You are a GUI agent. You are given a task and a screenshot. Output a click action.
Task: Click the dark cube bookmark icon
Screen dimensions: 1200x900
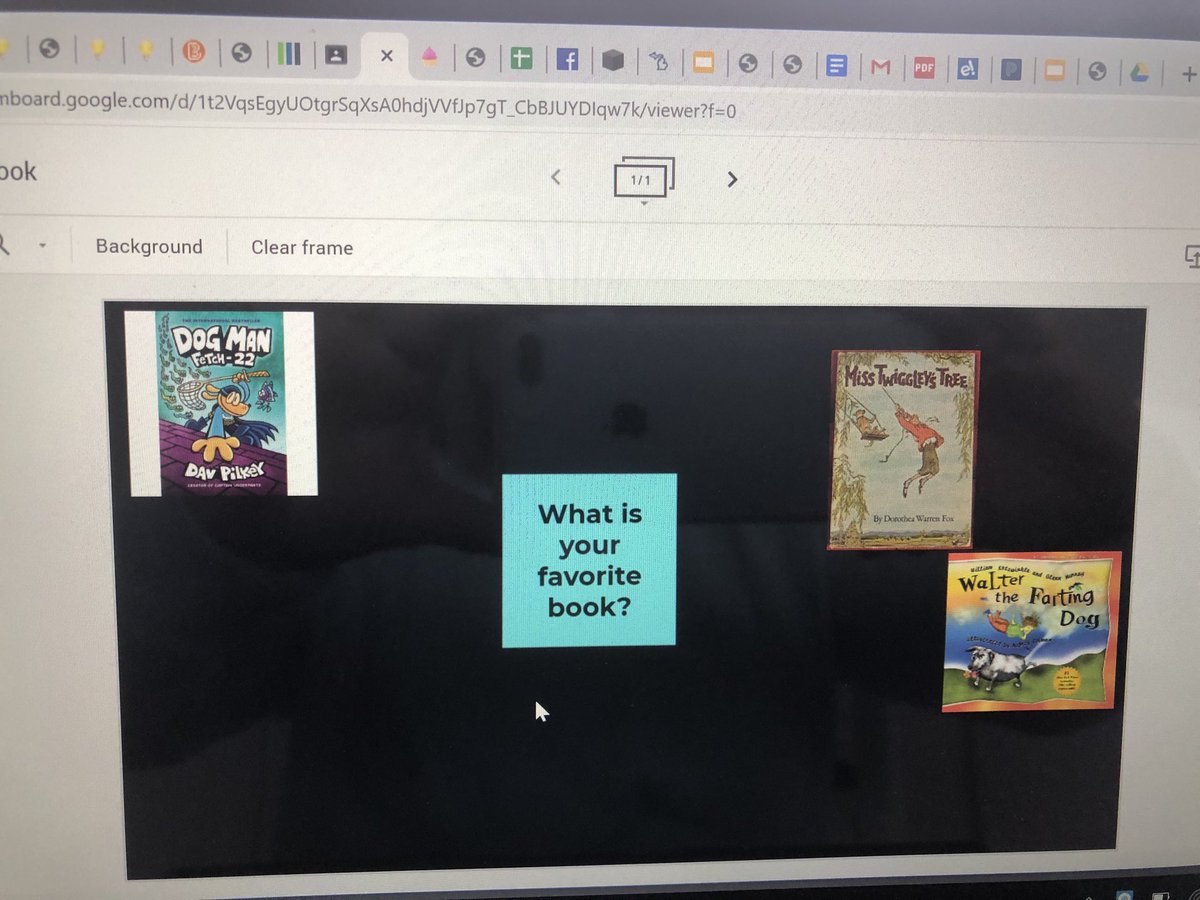point(614,60)
